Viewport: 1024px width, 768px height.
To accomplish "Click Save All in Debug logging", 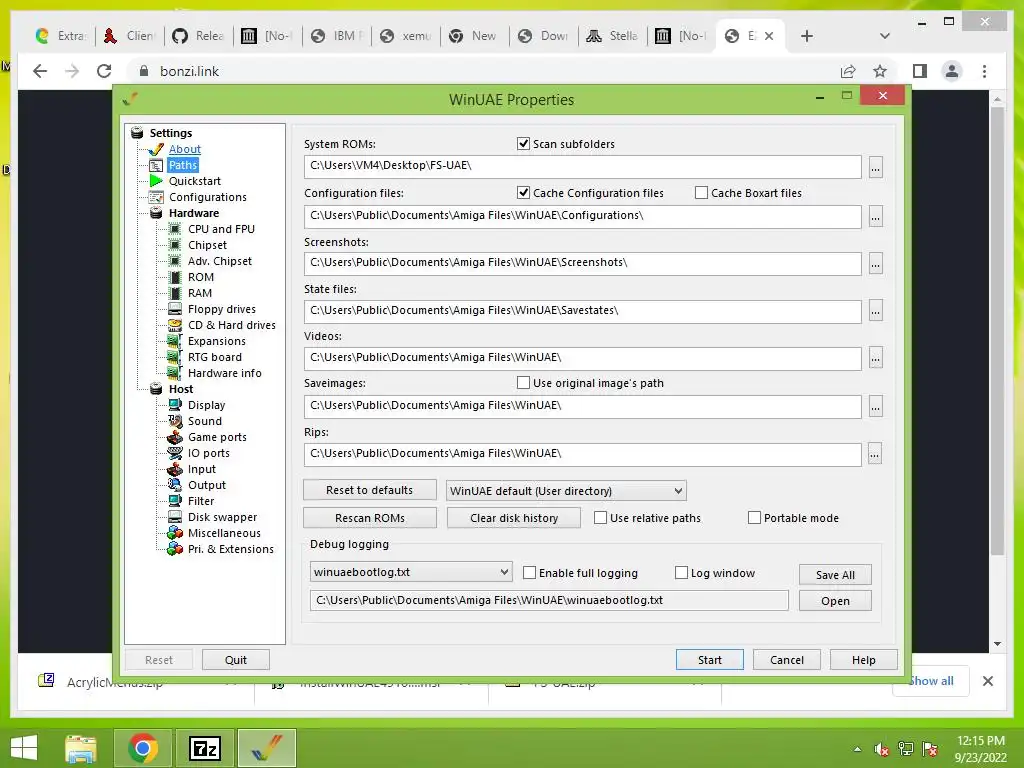I will [x=835, y=575].
